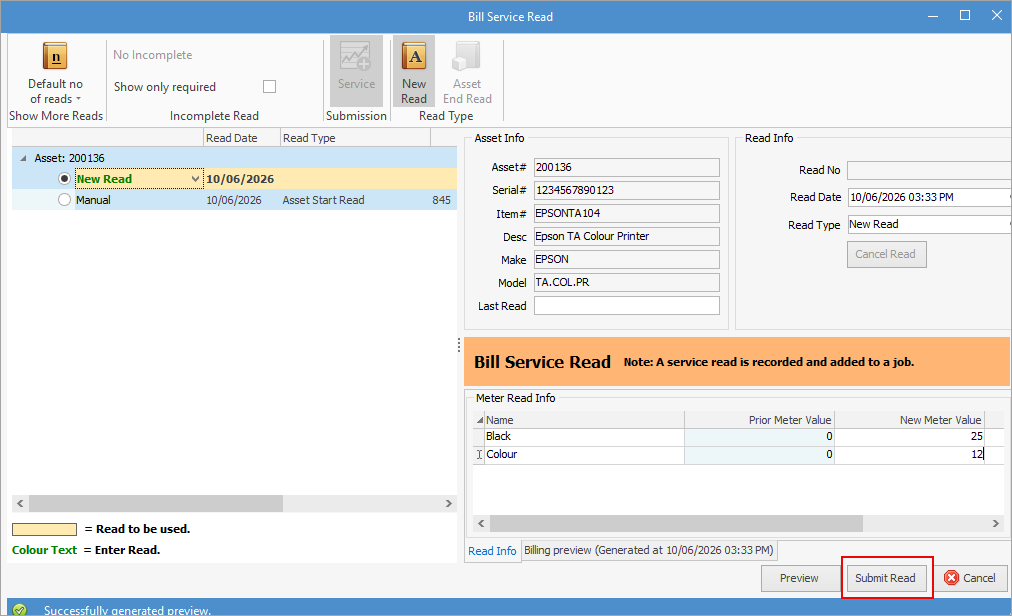Image resolution: width=1012 pixels, height=616 pixels.
Task: Click the meter grid horizontal scrollbar thumb
Action: coord(676,524)
